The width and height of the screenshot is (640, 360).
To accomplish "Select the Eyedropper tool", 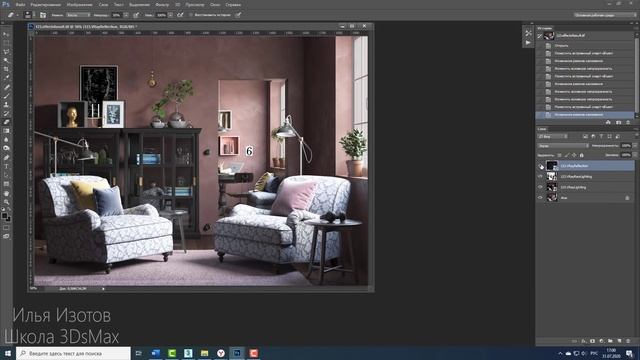I will [6, 78].
